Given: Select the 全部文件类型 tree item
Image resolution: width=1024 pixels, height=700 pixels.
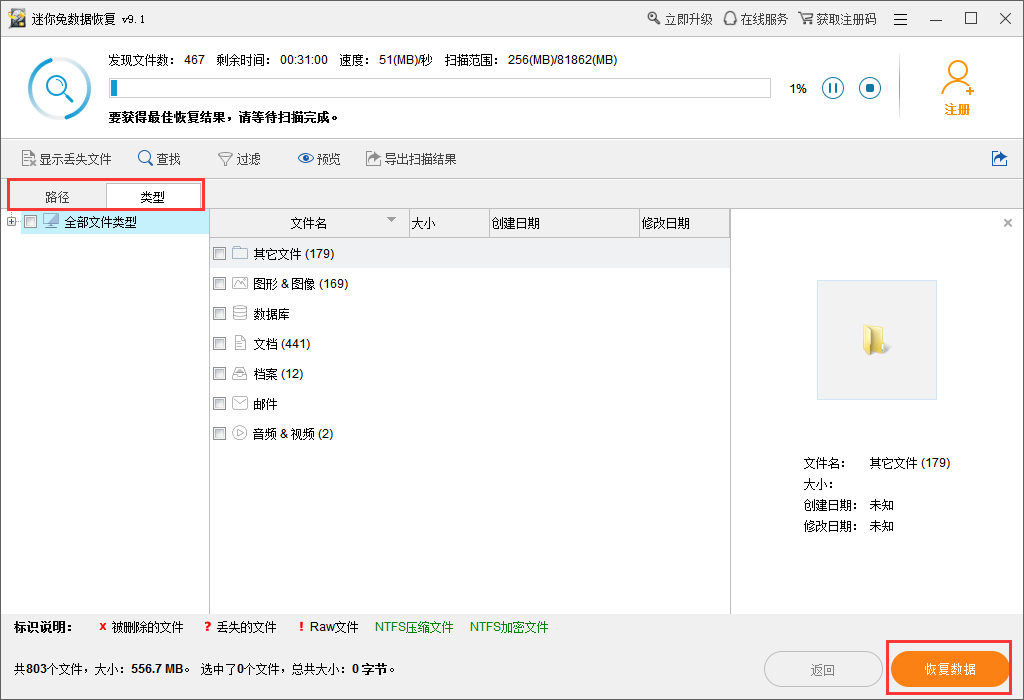Looking at the screenshot, I should pyautogui.click(x=101, y=223).
